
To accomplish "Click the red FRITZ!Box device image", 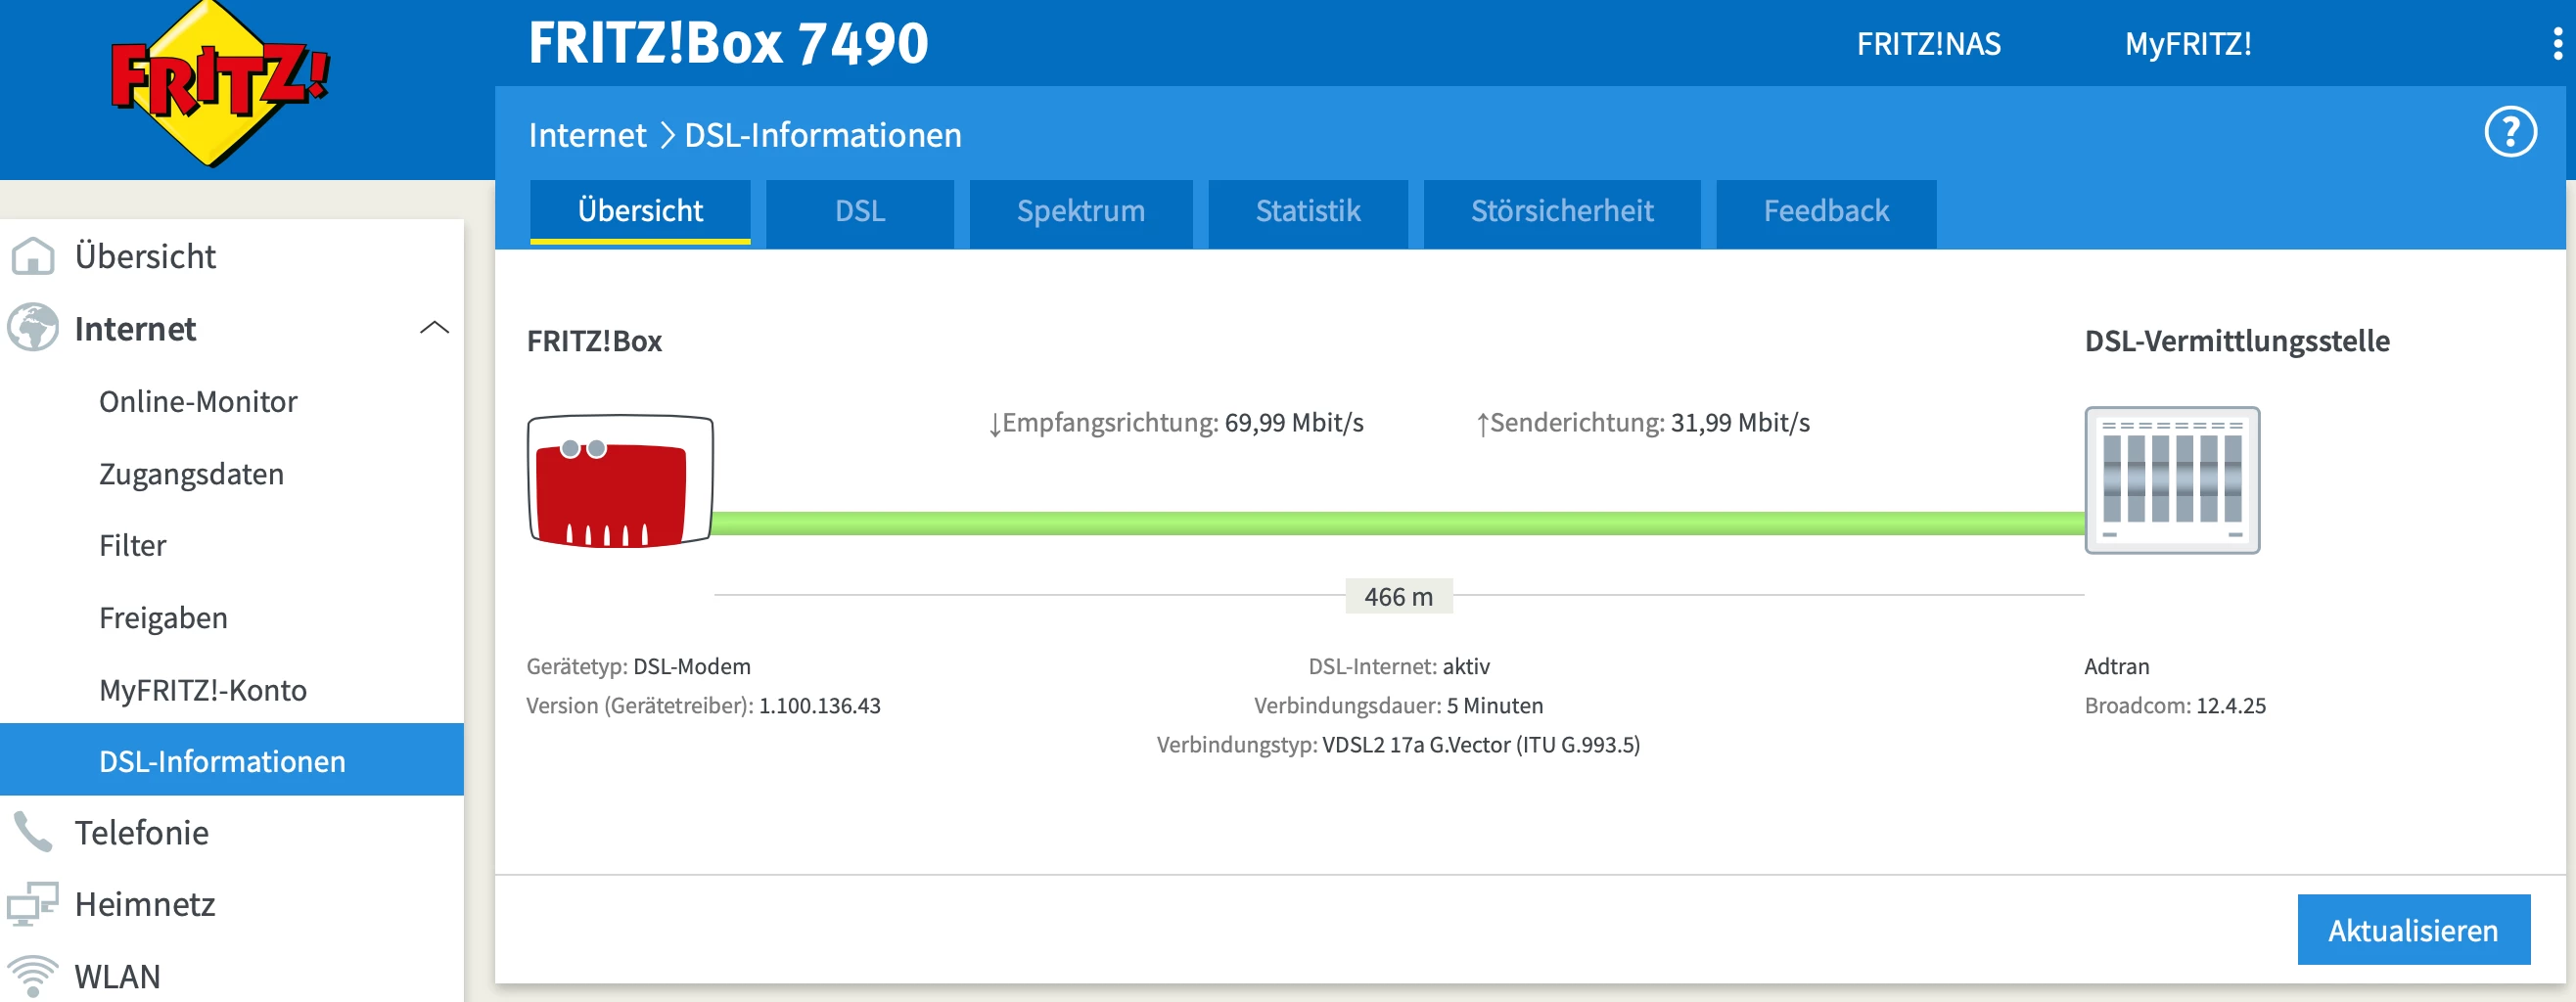I will 620,481.
